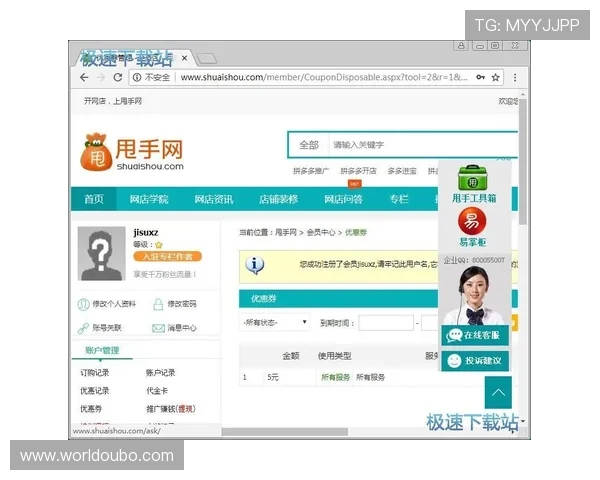Click the 多多进宝 hot search link
The height and width of the screenshot is (480, 600).
click(x=402, y=171)
